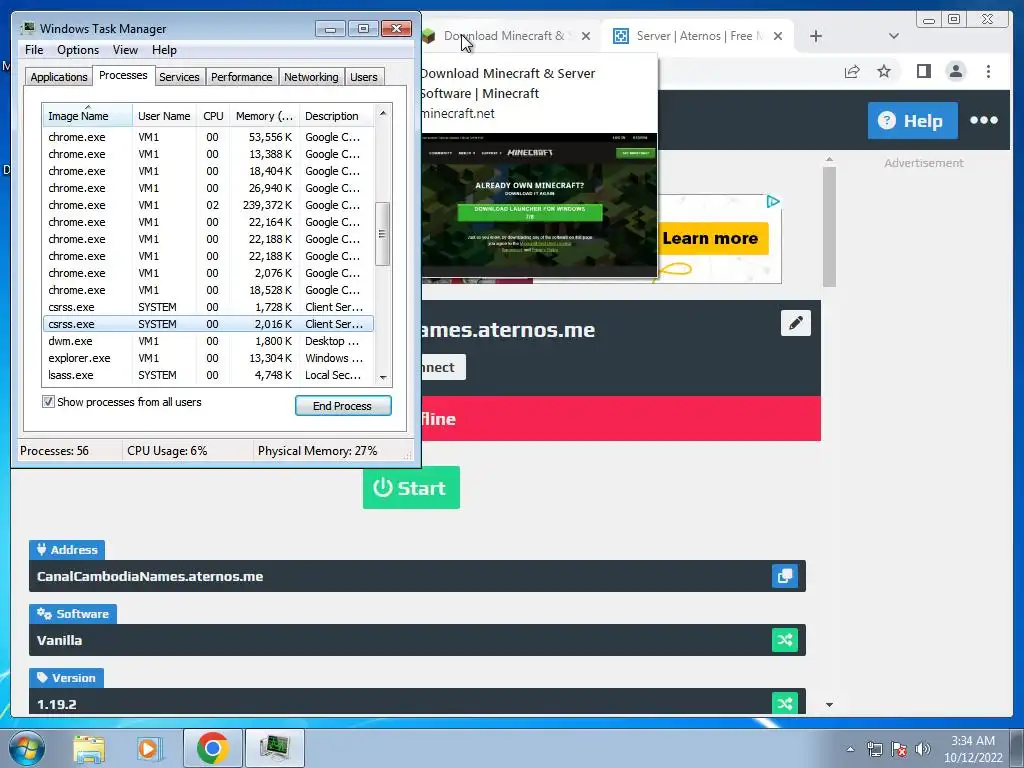Click the shuffle icon on the 1.19.2 version row
1024x768 pixels.
pos(785,703)
